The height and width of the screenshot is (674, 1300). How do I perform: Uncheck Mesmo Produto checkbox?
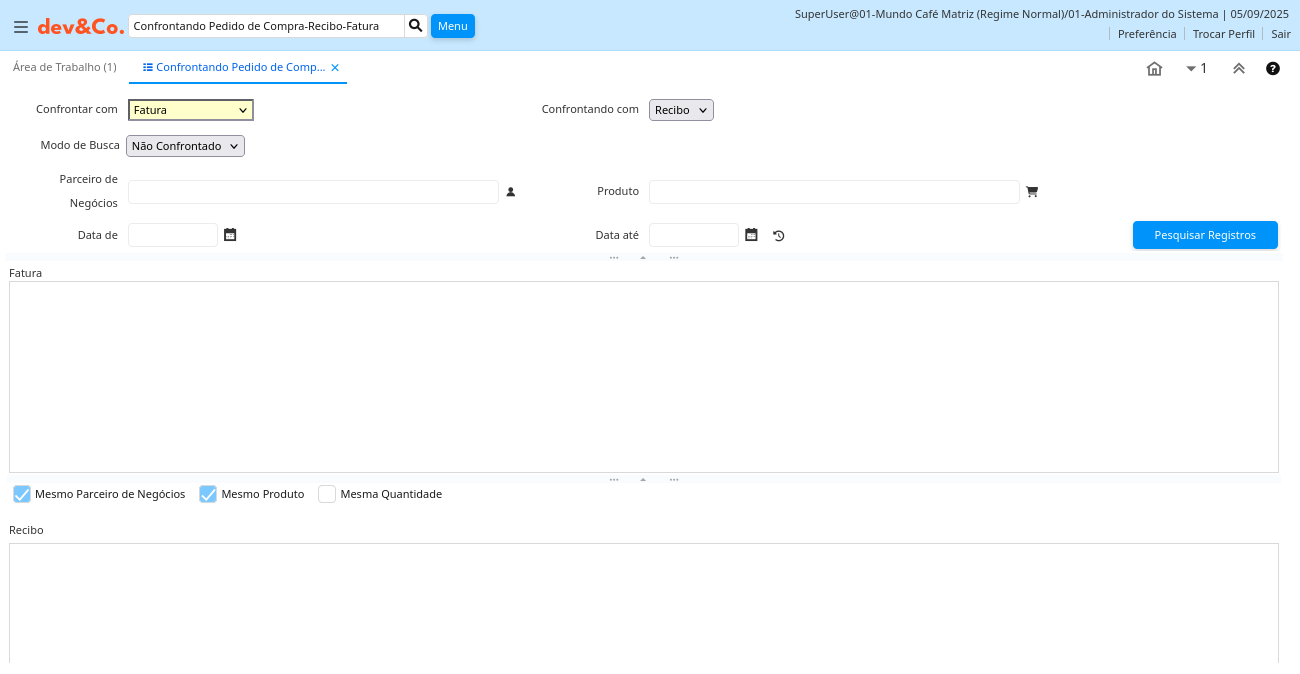[208, 494]
